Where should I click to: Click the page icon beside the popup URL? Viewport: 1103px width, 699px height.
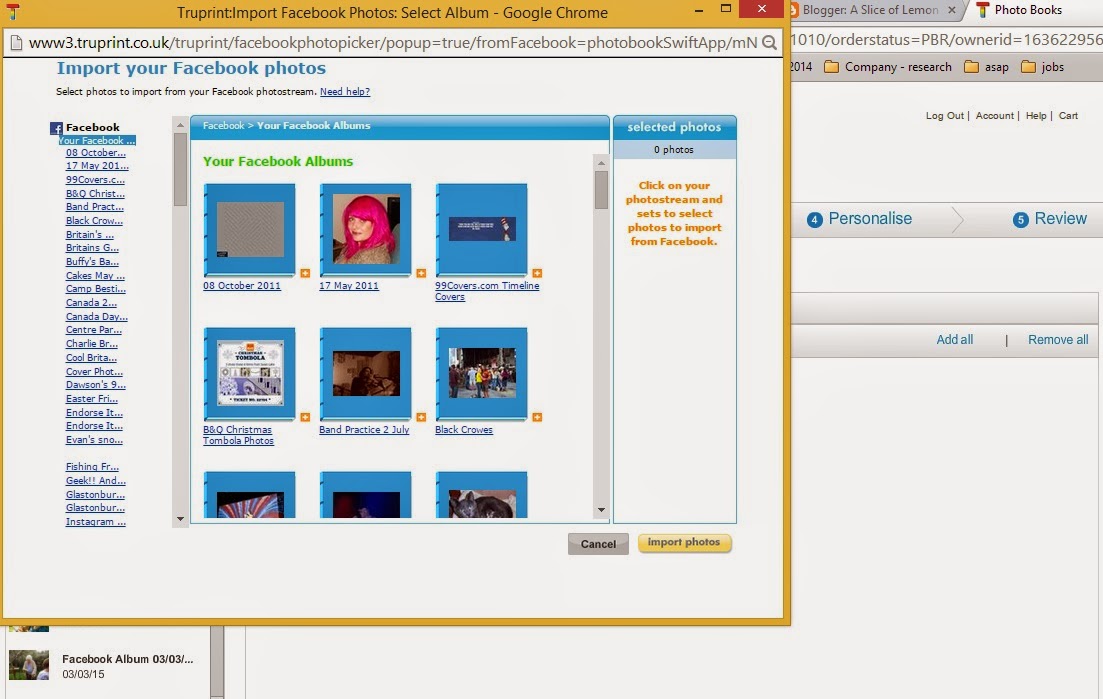15,43
